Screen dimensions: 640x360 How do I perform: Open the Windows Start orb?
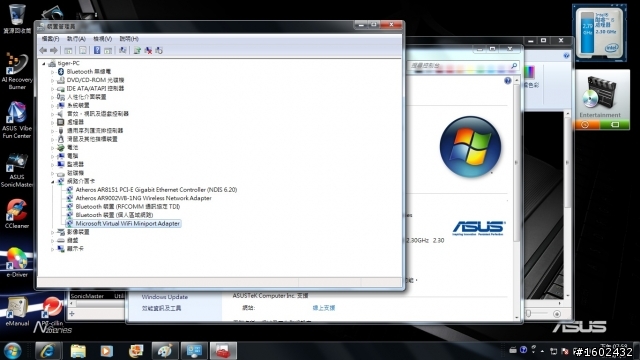point(12,351)
